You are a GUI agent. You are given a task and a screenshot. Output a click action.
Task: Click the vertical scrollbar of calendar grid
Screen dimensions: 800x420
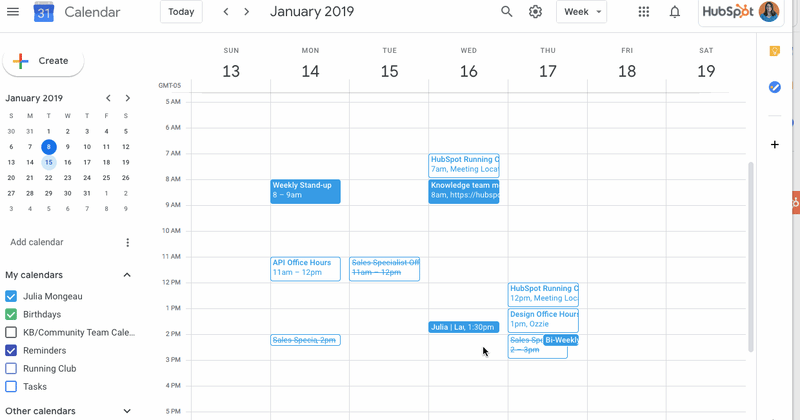coord(751,257)
